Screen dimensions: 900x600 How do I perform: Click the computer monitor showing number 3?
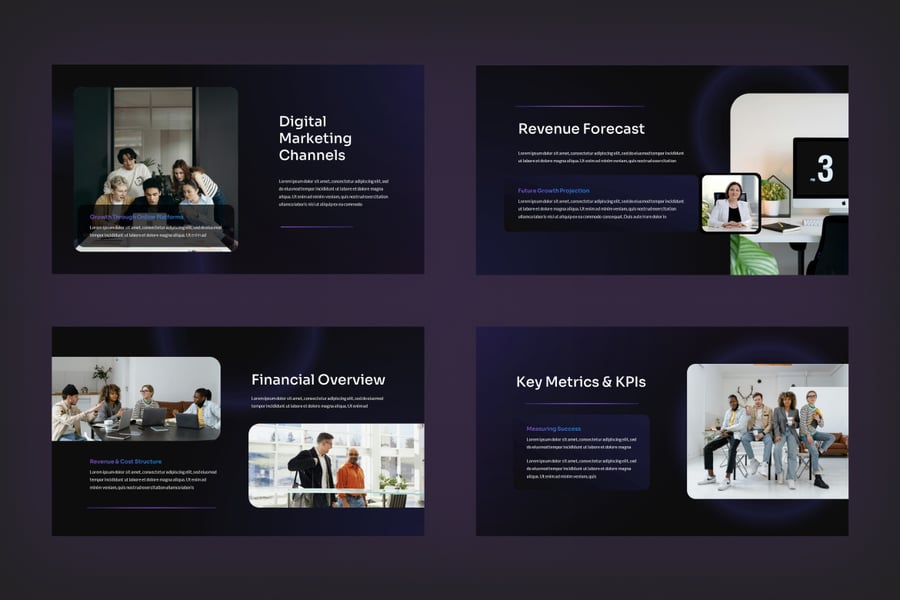click(x=820, y=168)
